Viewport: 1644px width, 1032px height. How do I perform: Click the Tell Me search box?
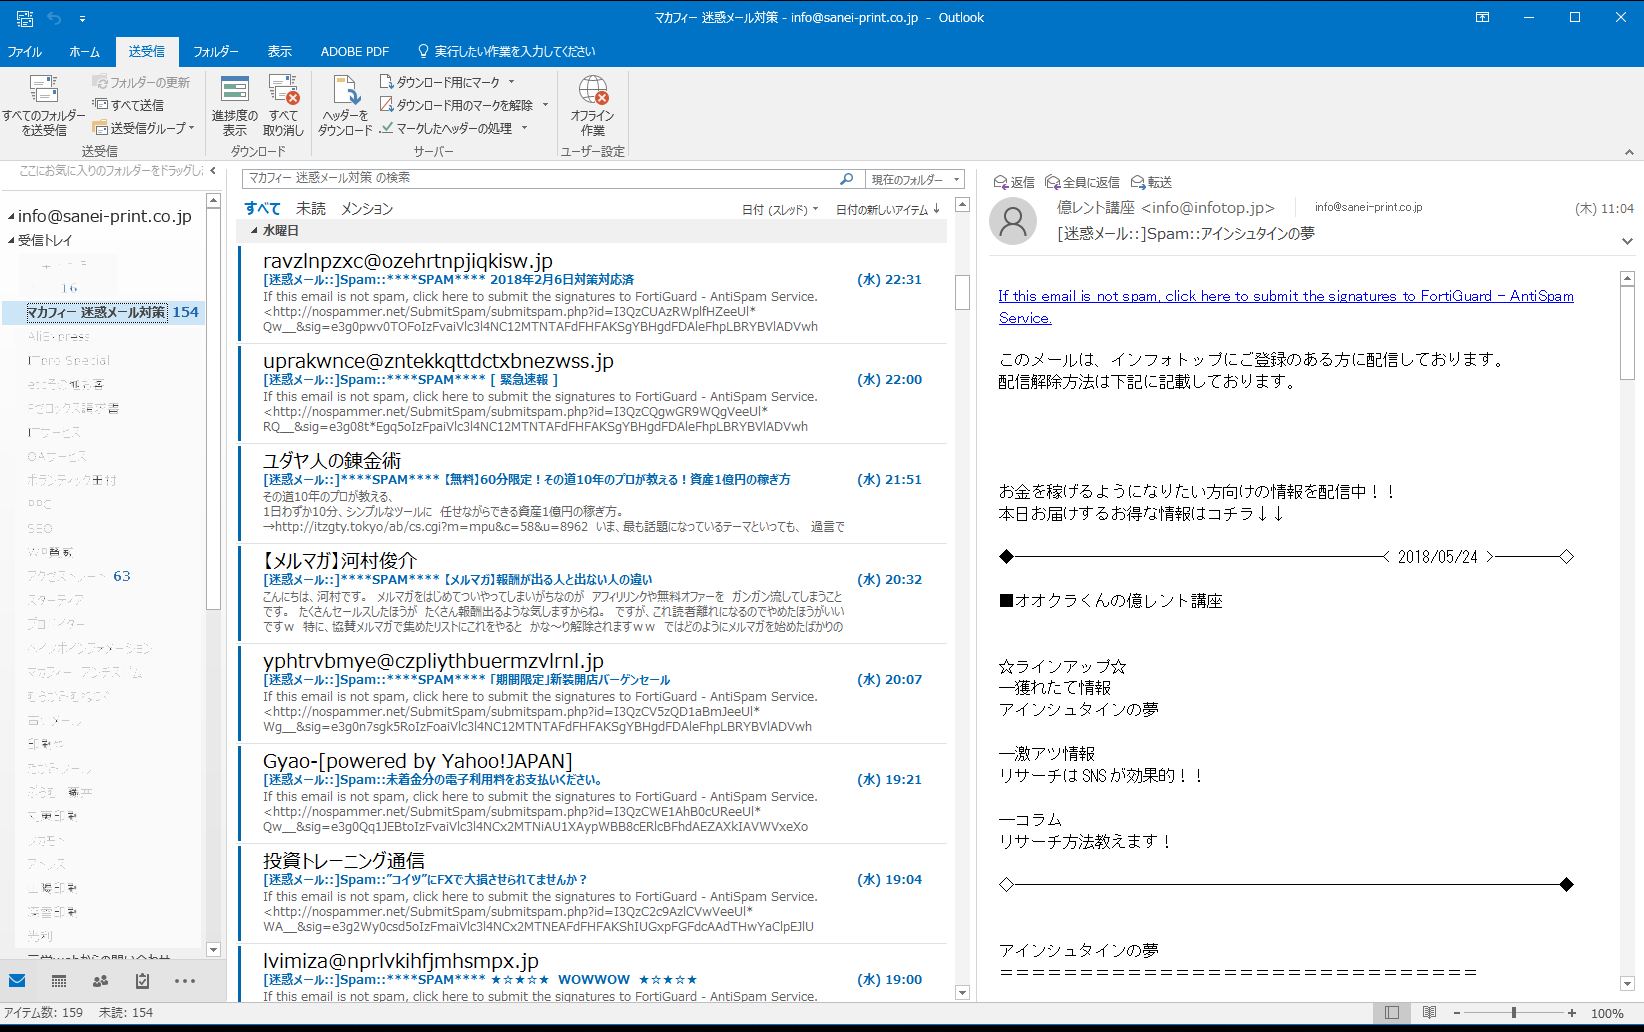point(507,51)
